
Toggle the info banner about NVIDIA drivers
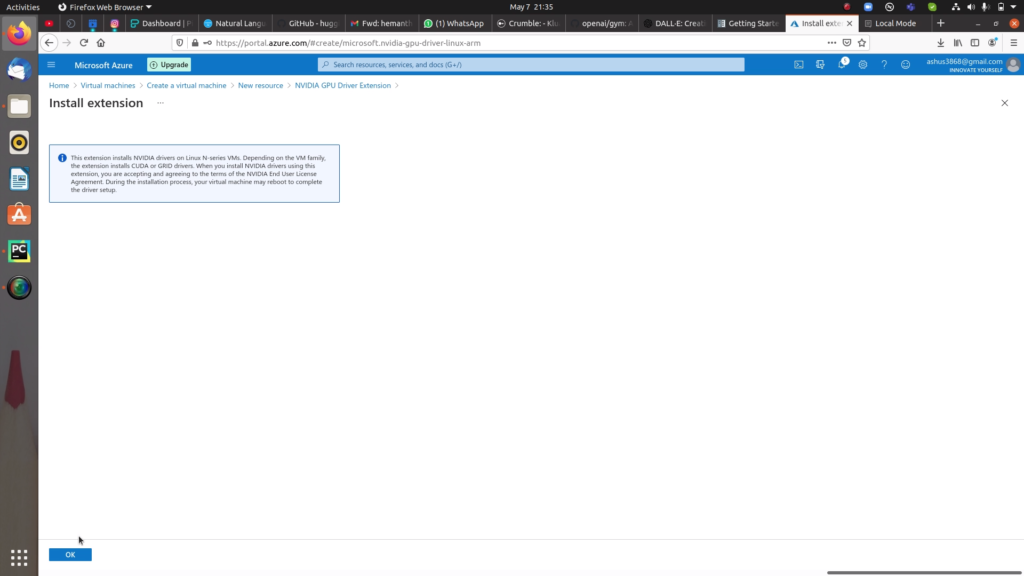pos(64,155)
